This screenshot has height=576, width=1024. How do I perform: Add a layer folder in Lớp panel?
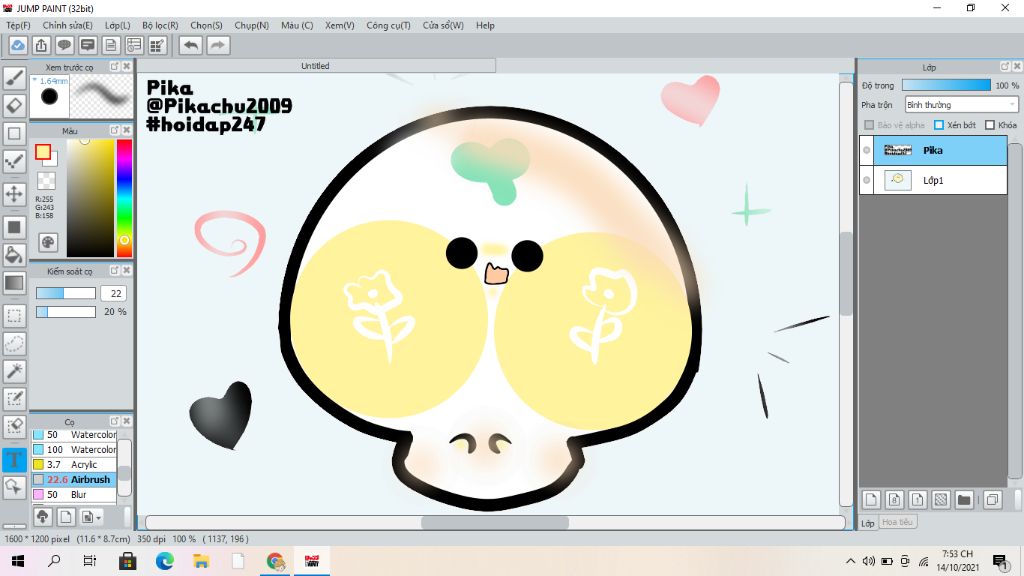[x=964, y=500]
